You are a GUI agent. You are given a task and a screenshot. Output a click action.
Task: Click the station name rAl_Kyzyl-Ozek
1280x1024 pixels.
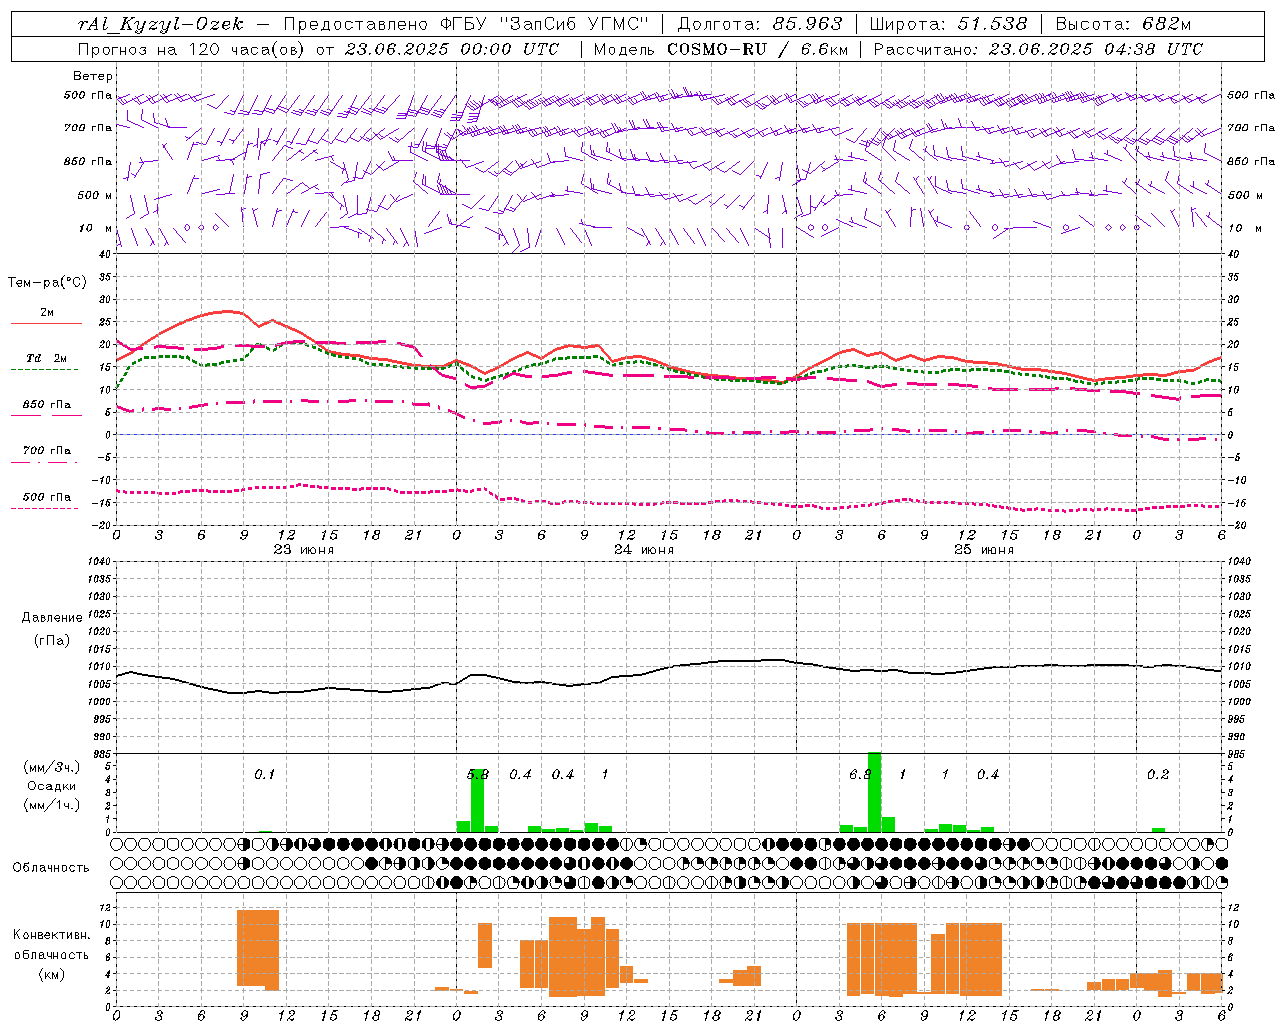click(x=160, y=24)
